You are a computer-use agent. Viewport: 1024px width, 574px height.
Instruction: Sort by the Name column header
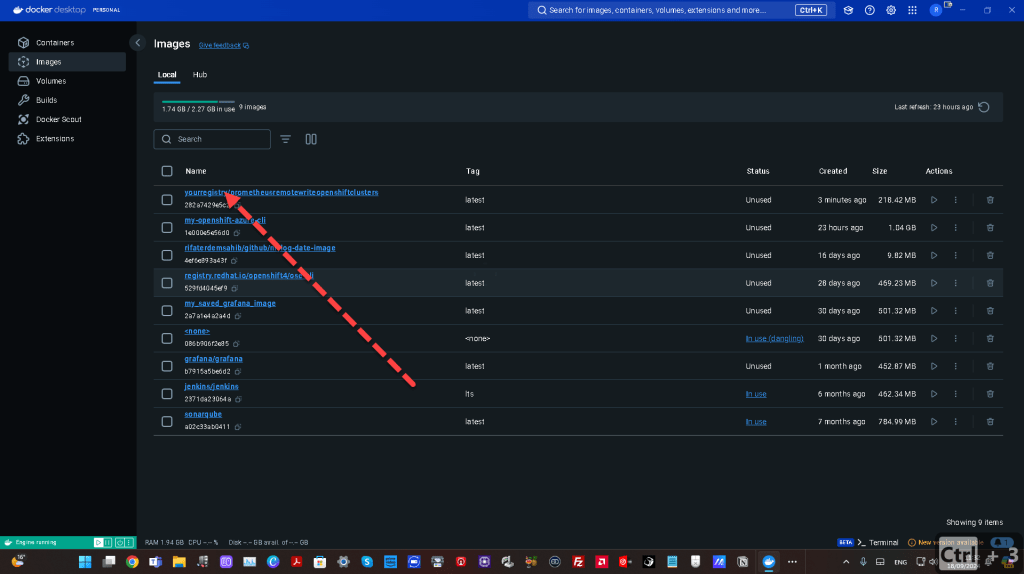195,171
